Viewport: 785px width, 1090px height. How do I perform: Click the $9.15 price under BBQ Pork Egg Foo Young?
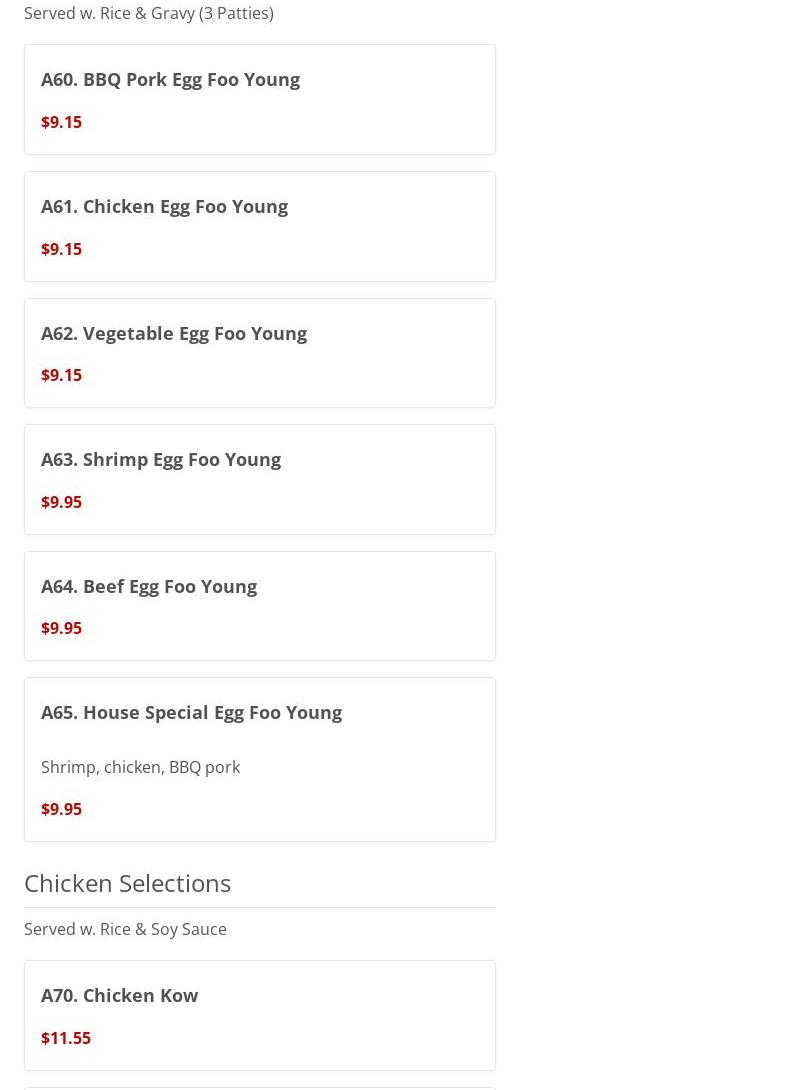(x=61, y=122)
